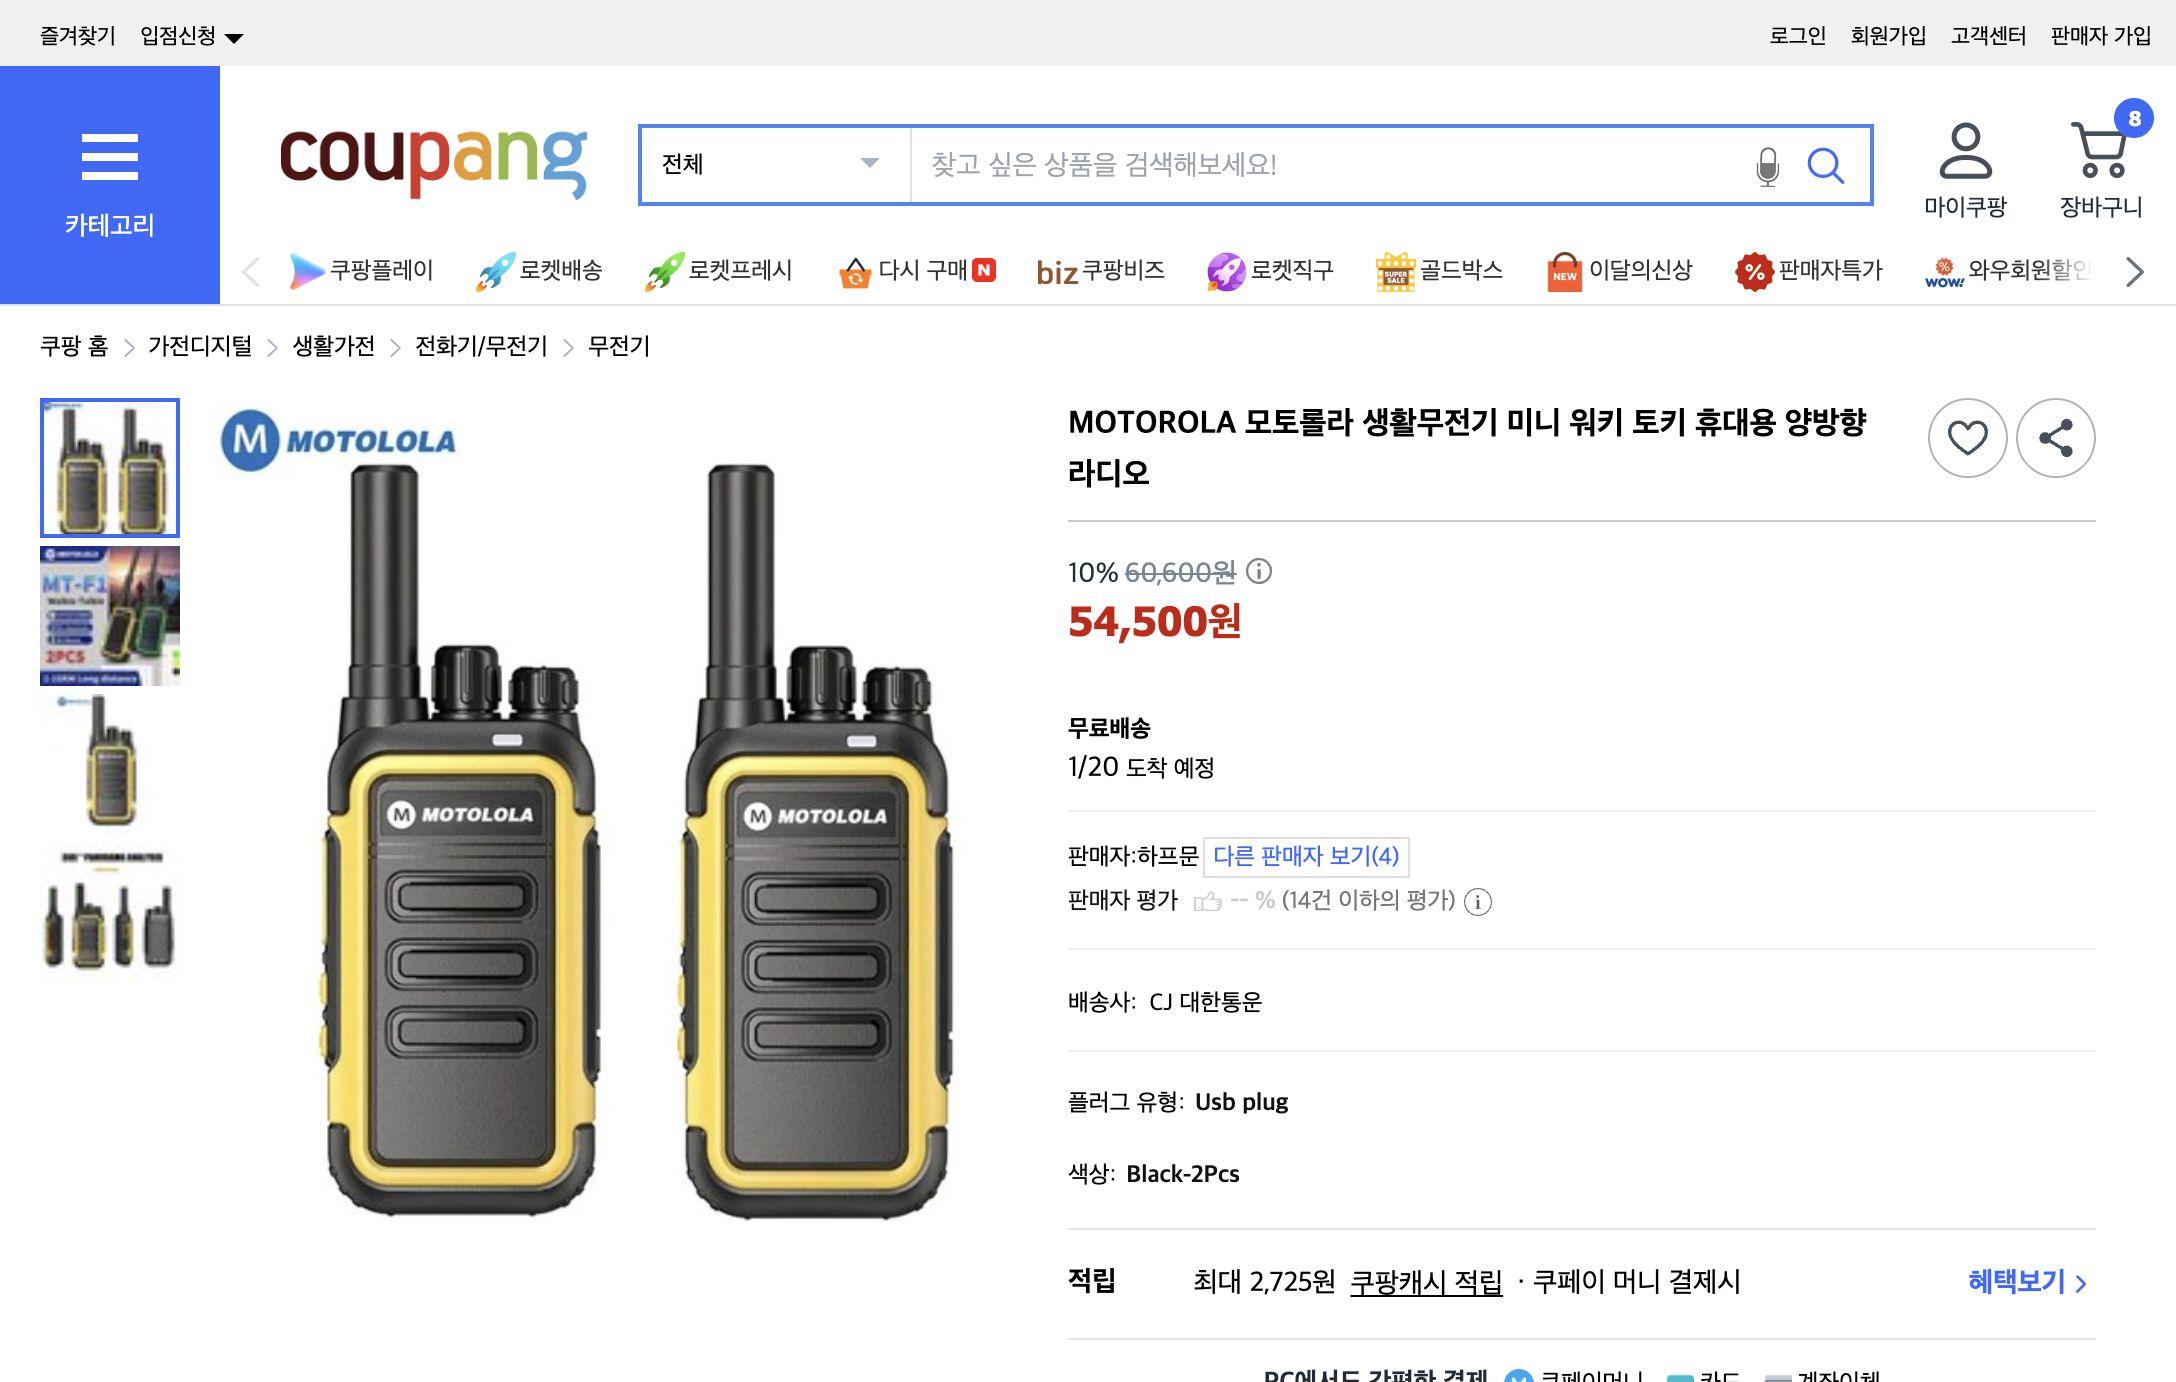Viewport: 2176px width, 1382px height.
Task: Navigate to 무전기 breadcrumb category
Action: point(616,346)
